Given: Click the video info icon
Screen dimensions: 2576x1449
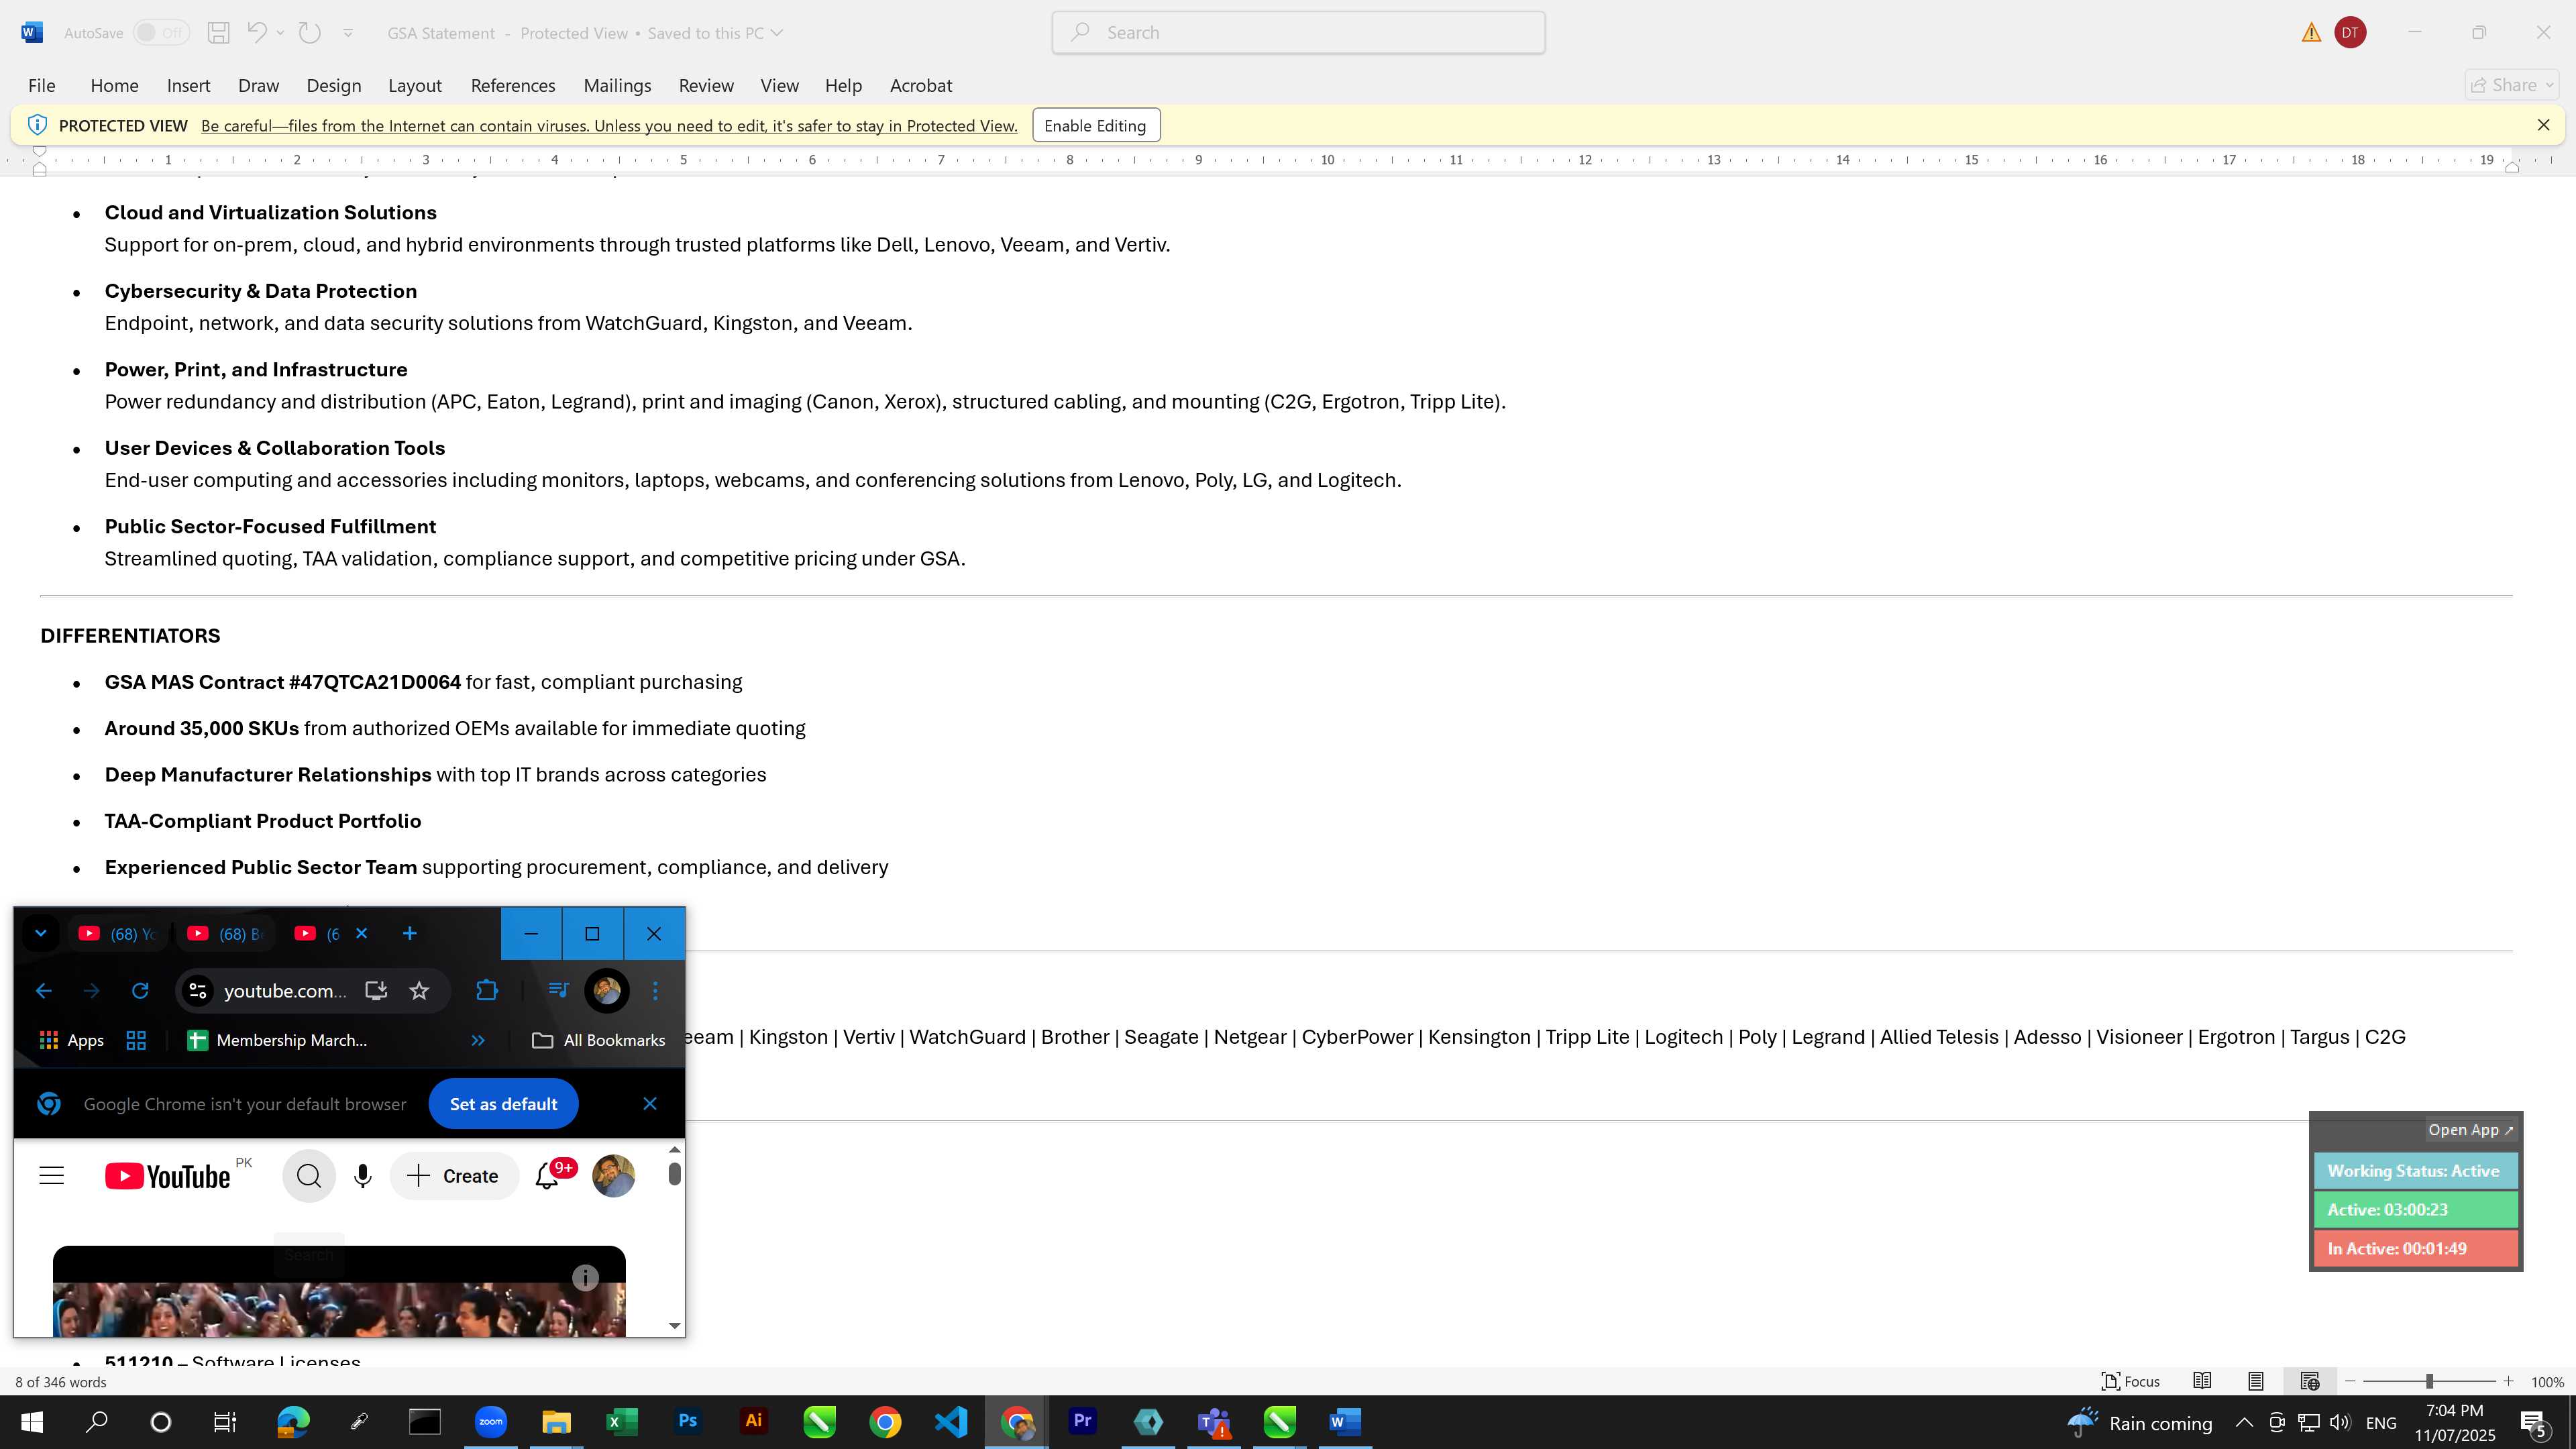Looking at the screenshot, I should (x=585, y=1278).
